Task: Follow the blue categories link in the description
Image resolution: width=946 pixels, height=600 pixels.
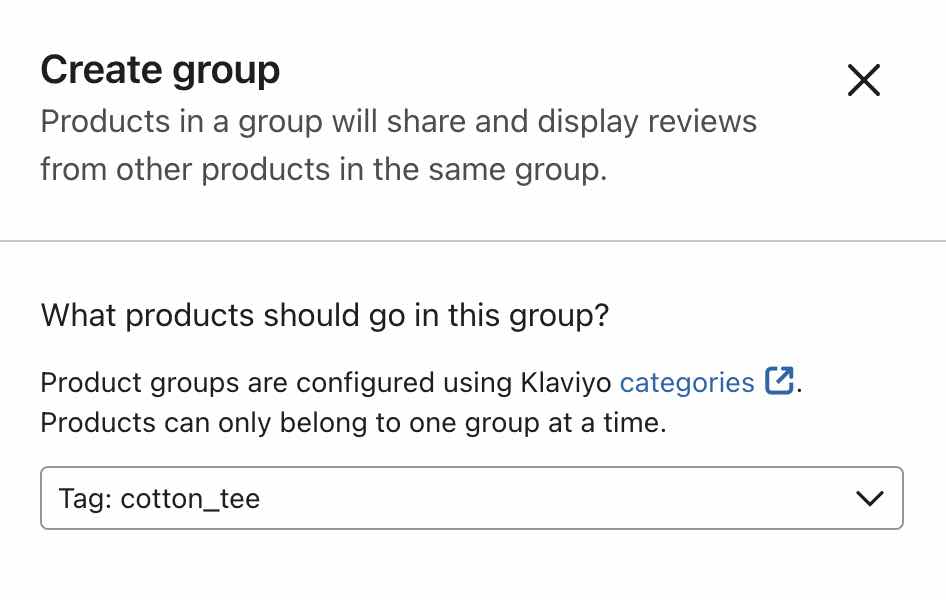Action: tap(686, 382)
